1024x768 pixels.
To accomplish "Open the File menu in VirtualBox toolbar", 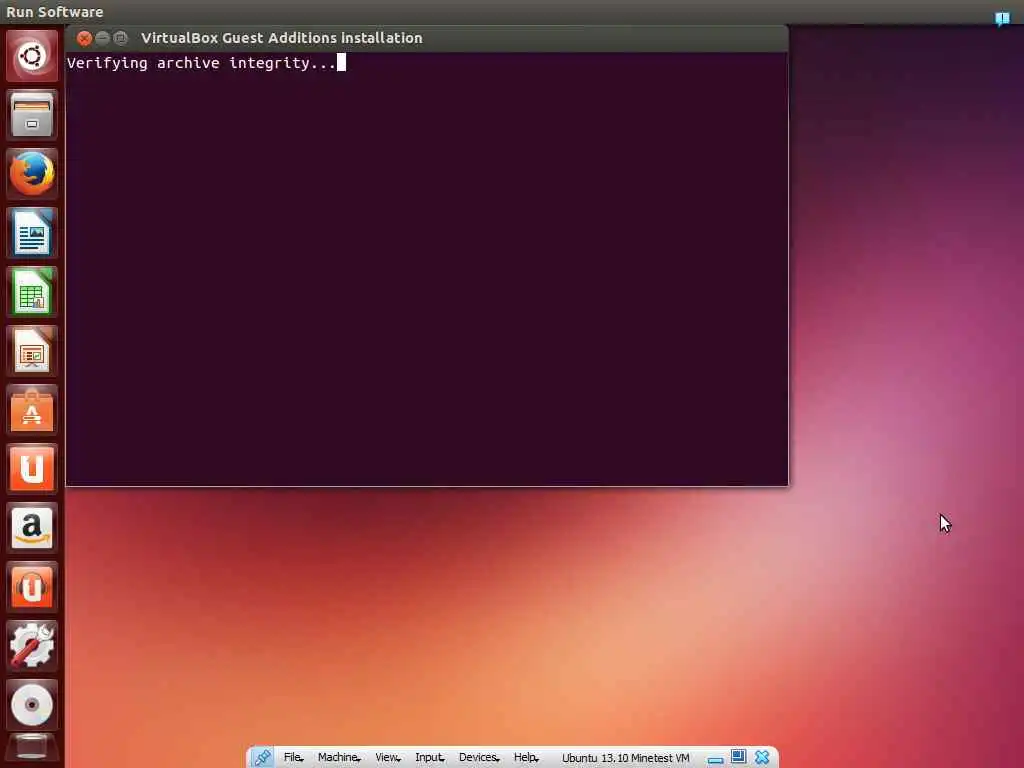I will [x=293, y=758].
